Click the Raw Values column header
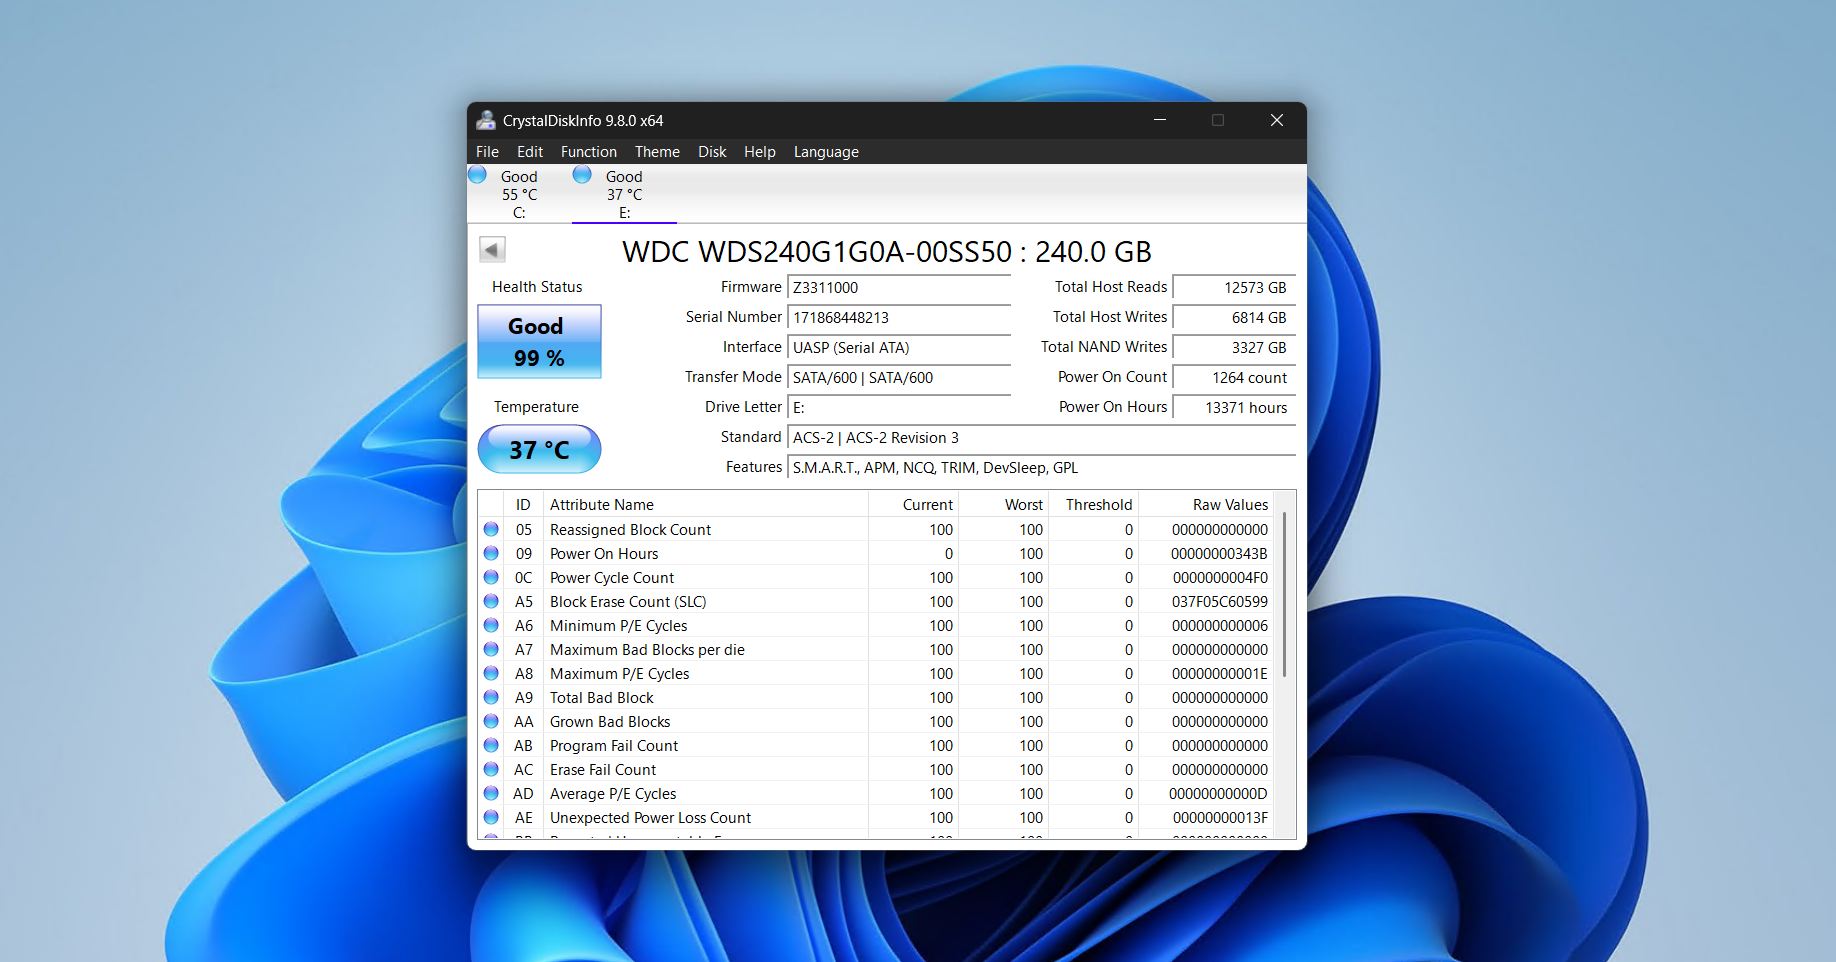The height and width of the screenshot is (962, 1836). click(x=1206, y=504)
